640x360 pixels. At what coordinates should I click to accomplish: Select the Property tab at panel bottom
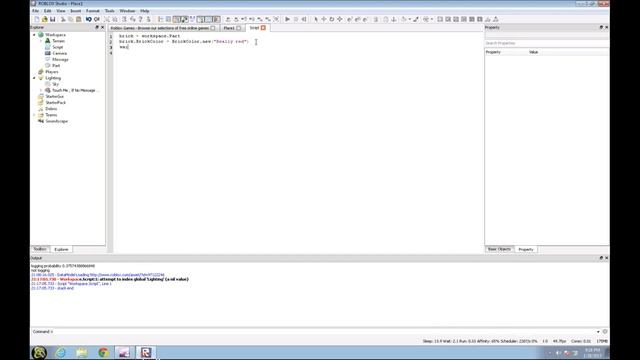(x=526, y=249)
